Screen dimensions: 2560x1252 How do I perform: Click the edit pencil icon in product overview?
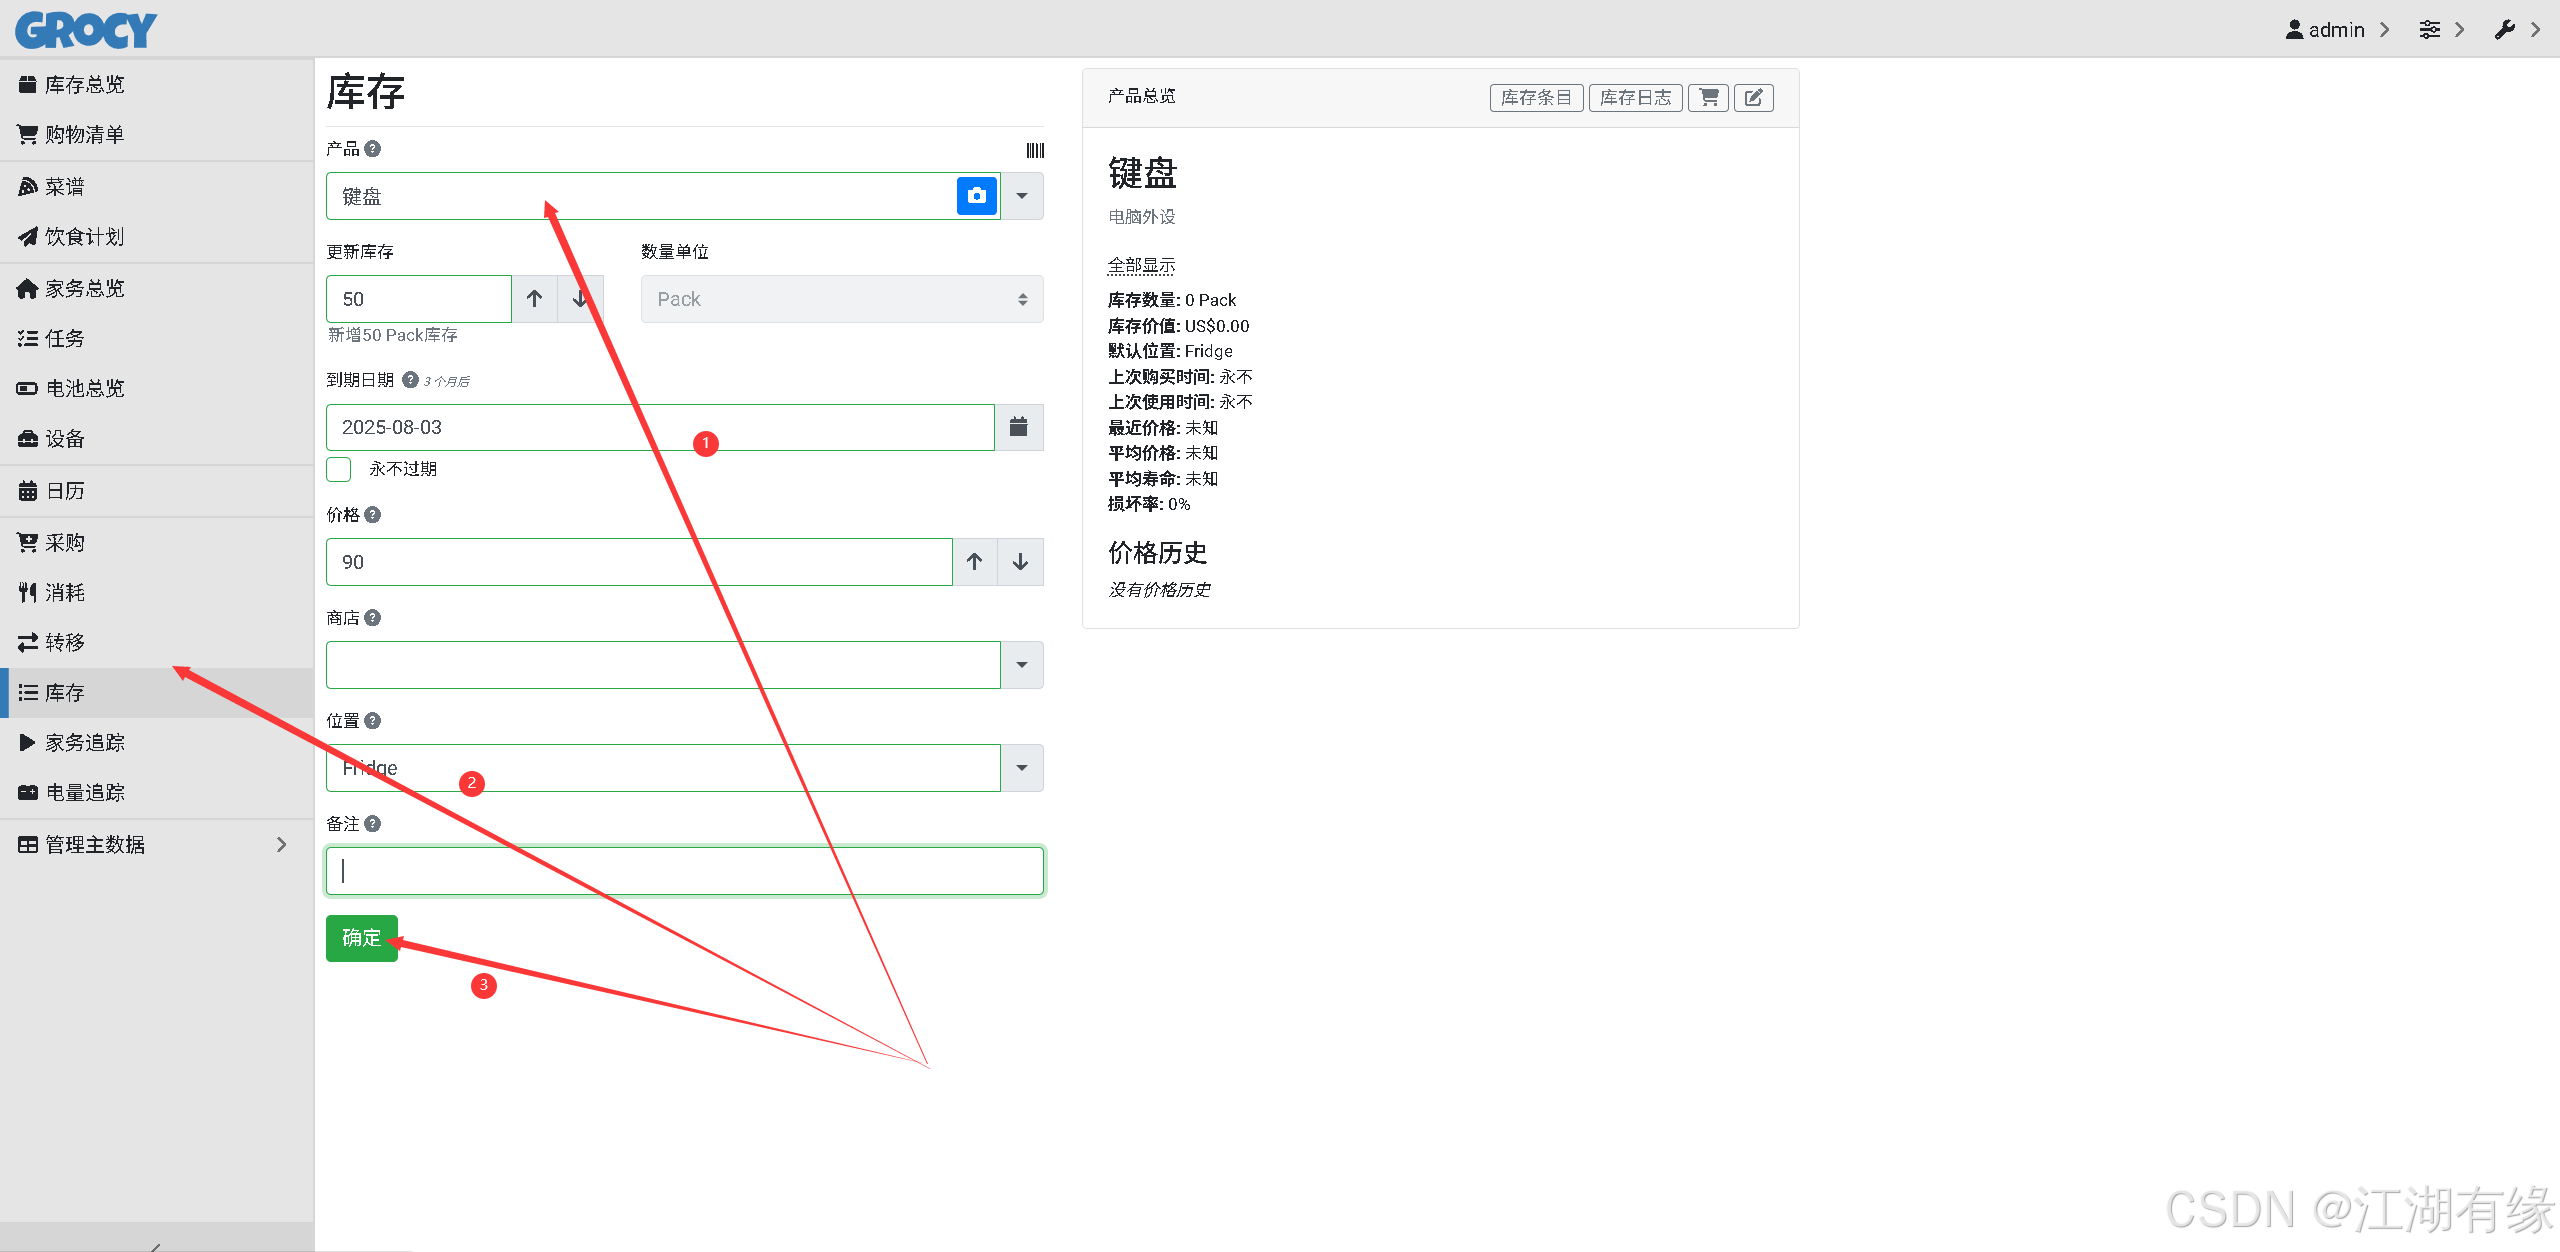click(1753, 97)
